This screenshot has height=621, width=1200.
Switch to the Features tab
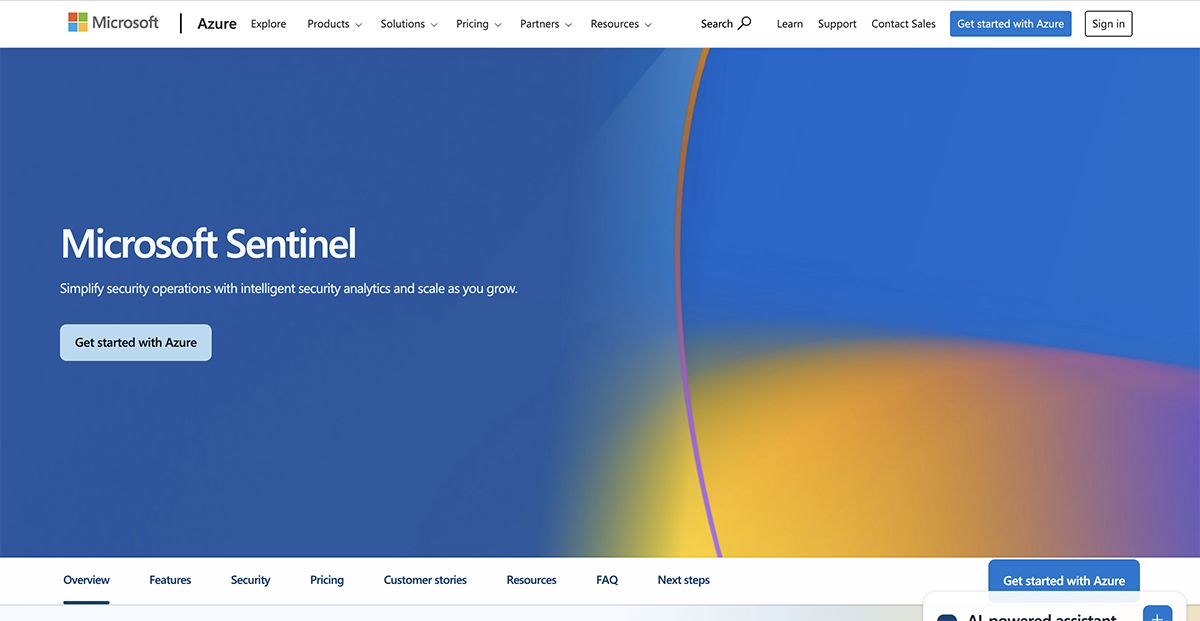[169, 580]
